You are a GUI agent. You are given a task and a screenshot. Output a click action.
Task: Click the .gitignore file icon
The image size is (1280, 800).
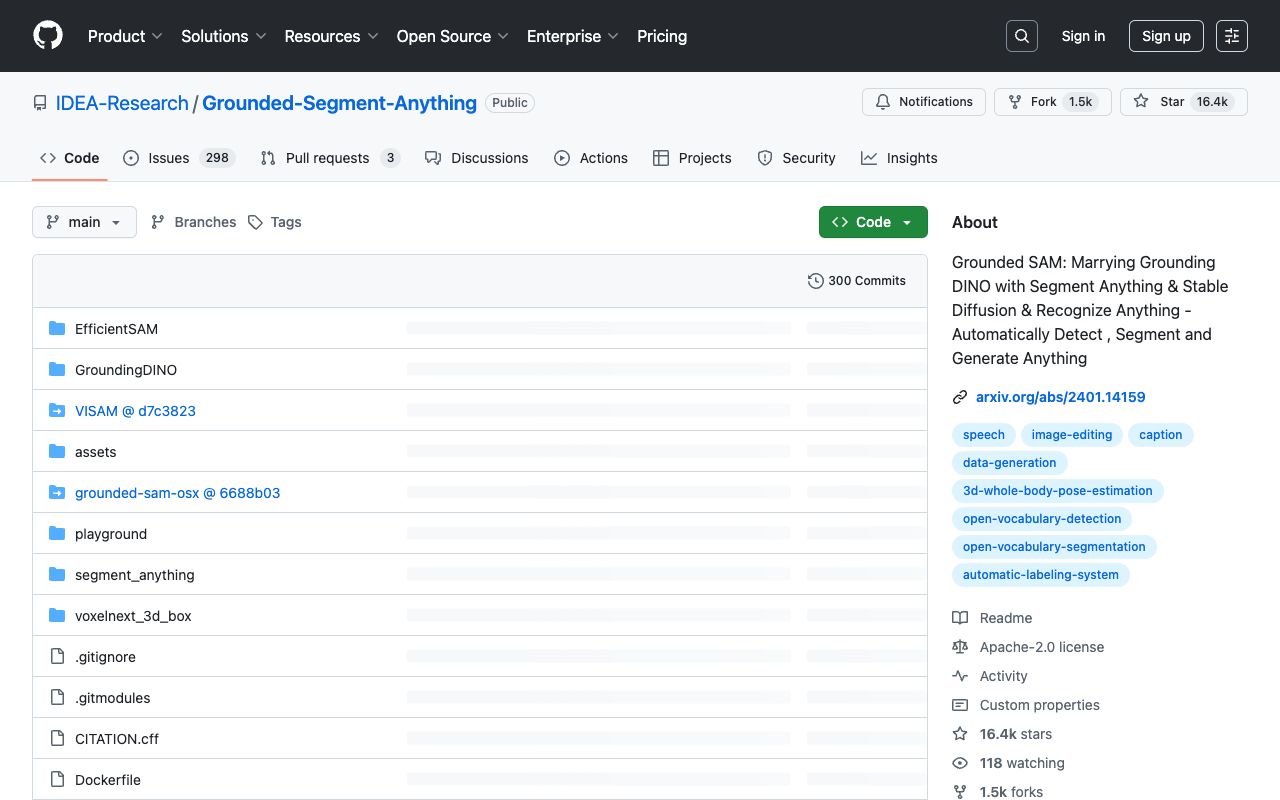coord(57,657)
